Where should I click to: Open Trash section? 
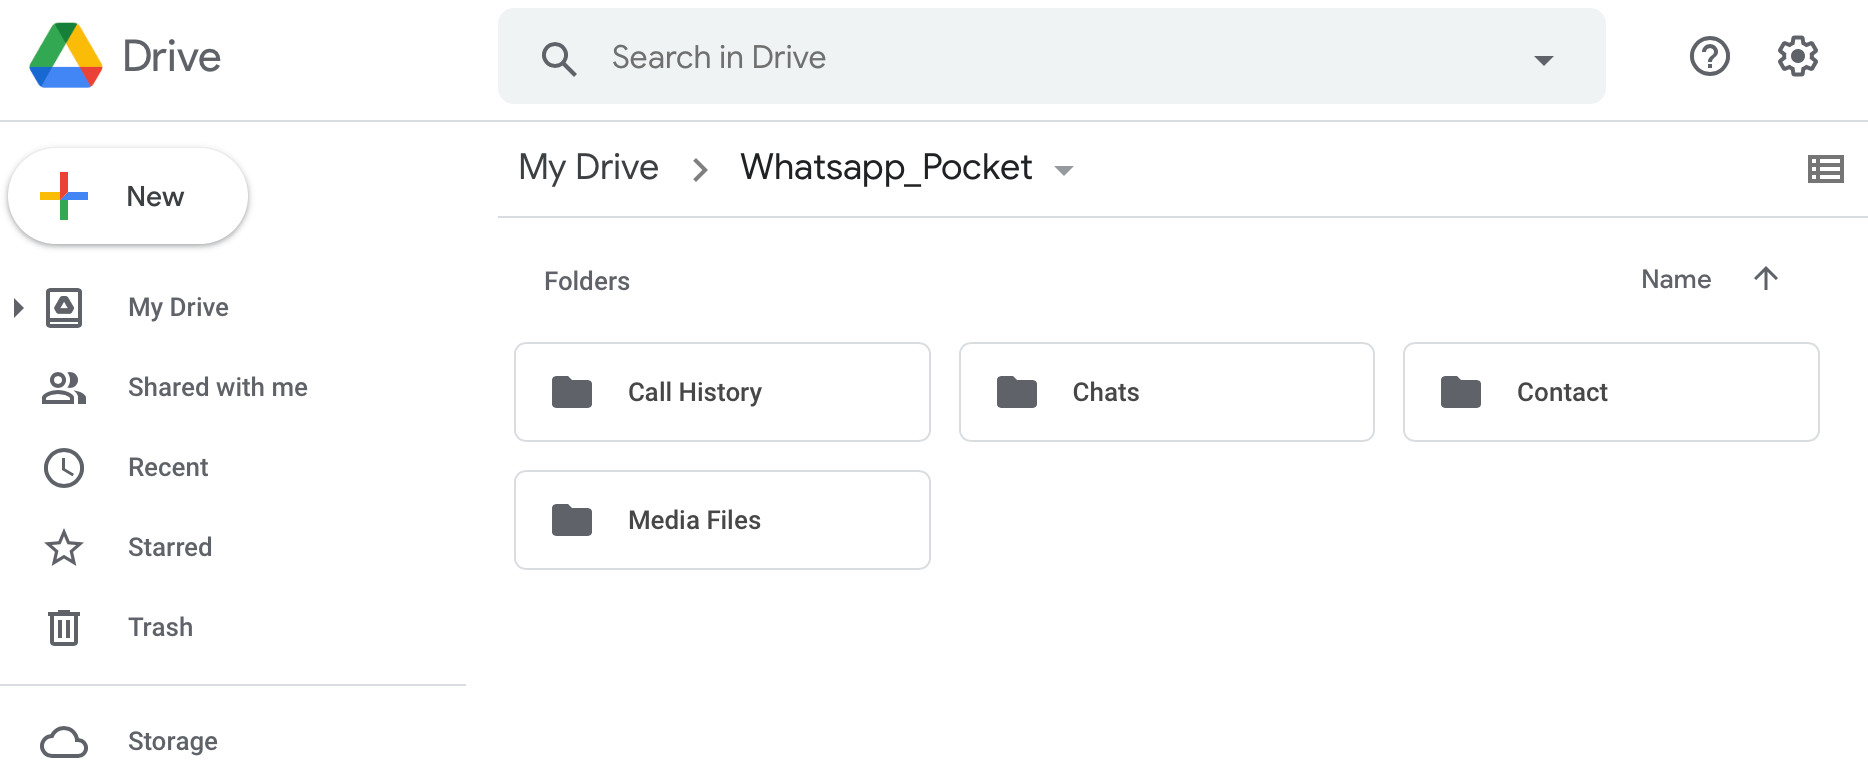point(160,627)
